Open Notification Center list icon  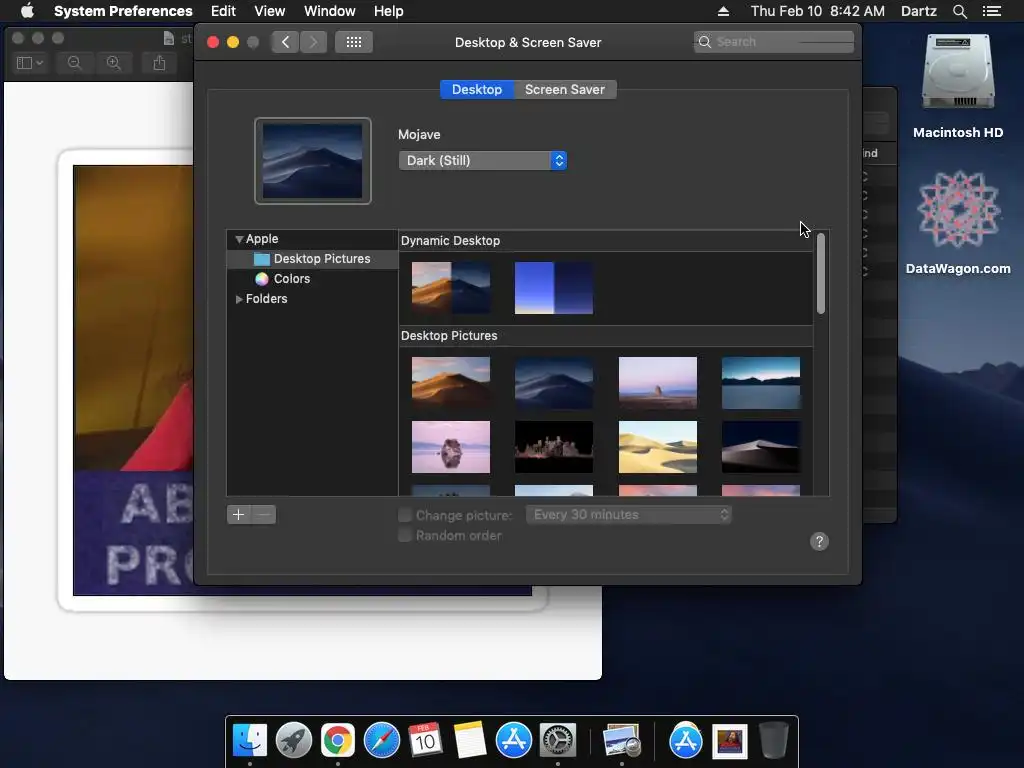(992, 11)
